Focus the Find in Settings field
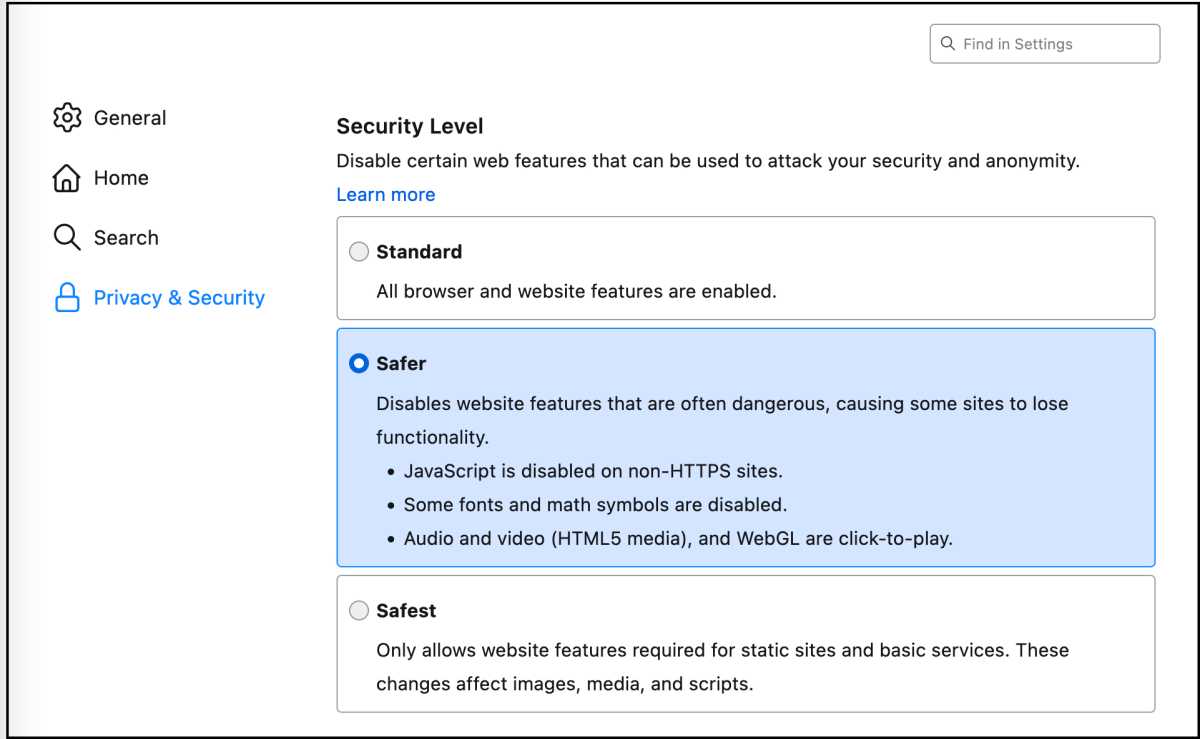 [x=1045, y=44]
